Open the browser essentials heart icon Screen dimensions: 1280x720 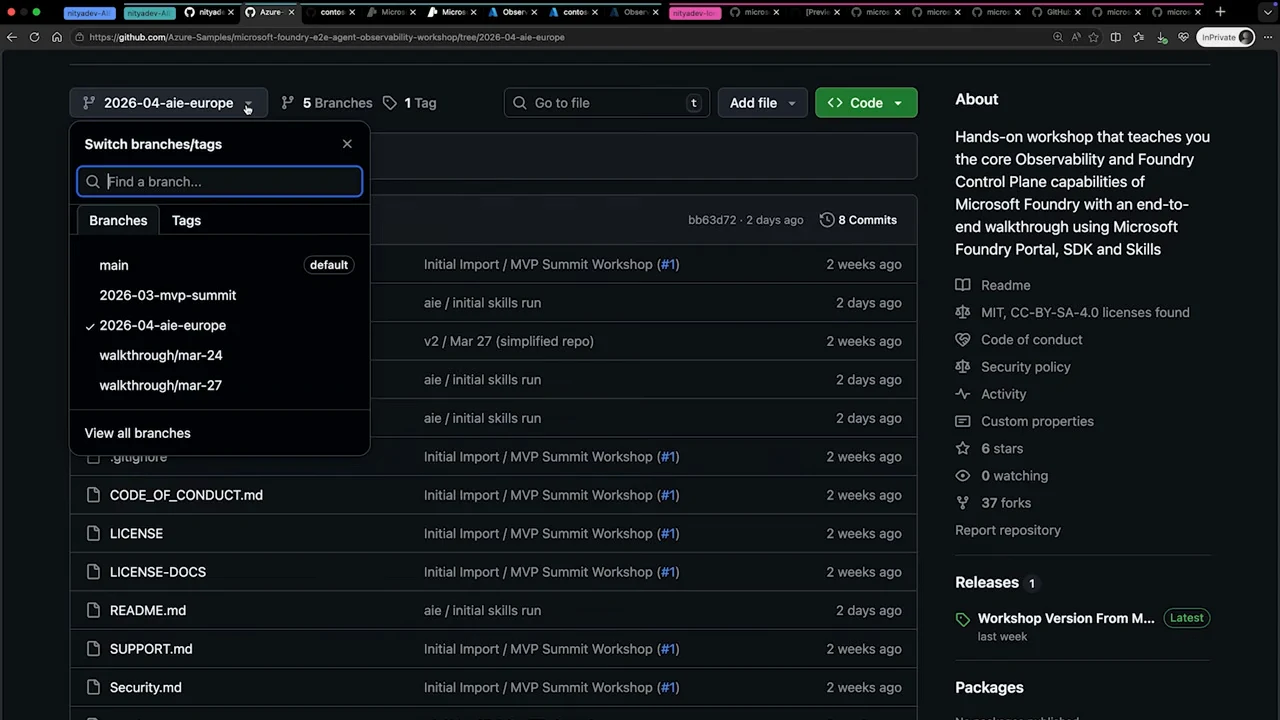point(1183,37)
